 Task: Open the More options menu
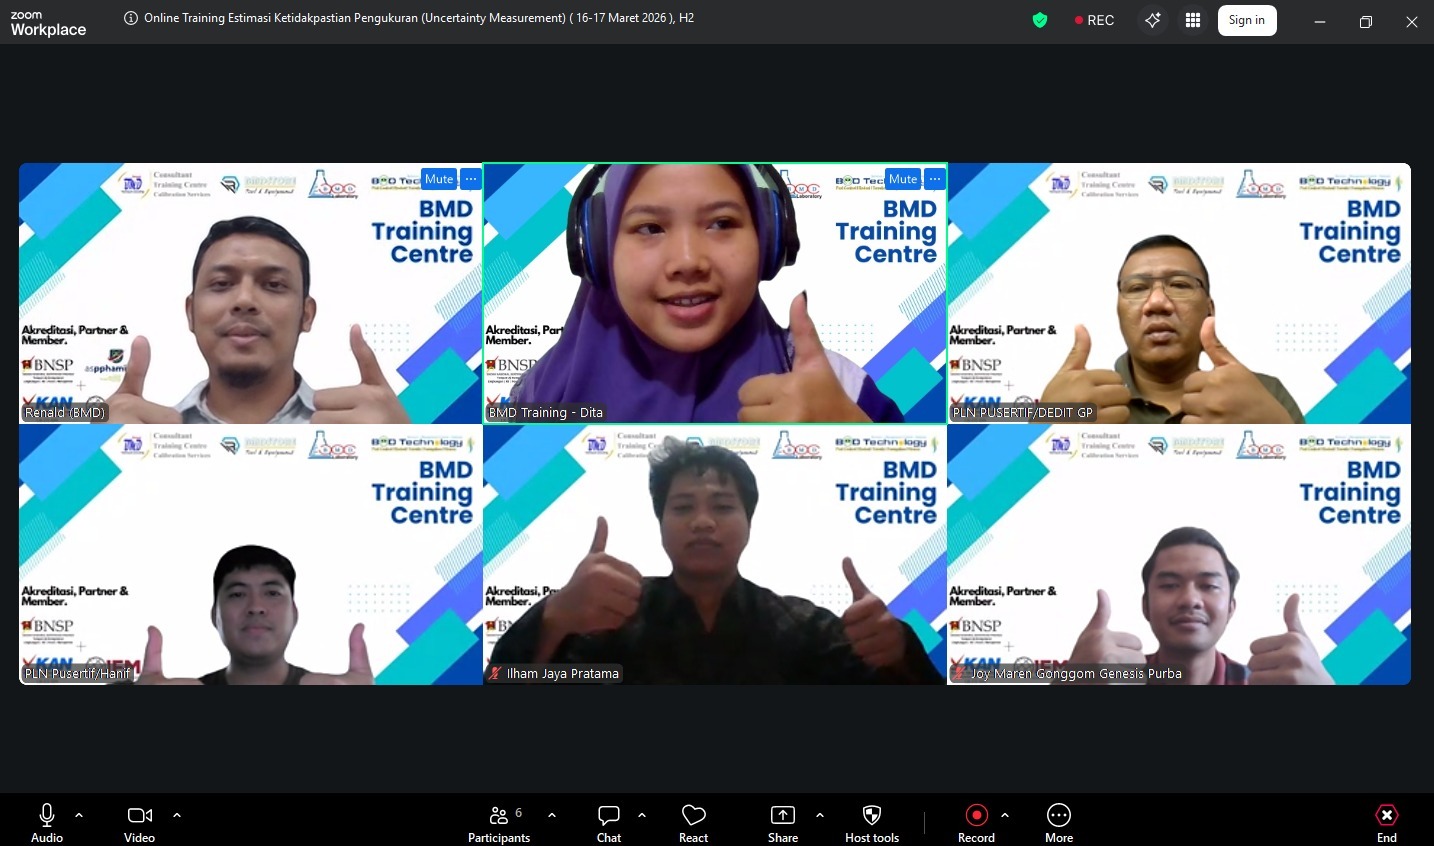point(1059,816)
